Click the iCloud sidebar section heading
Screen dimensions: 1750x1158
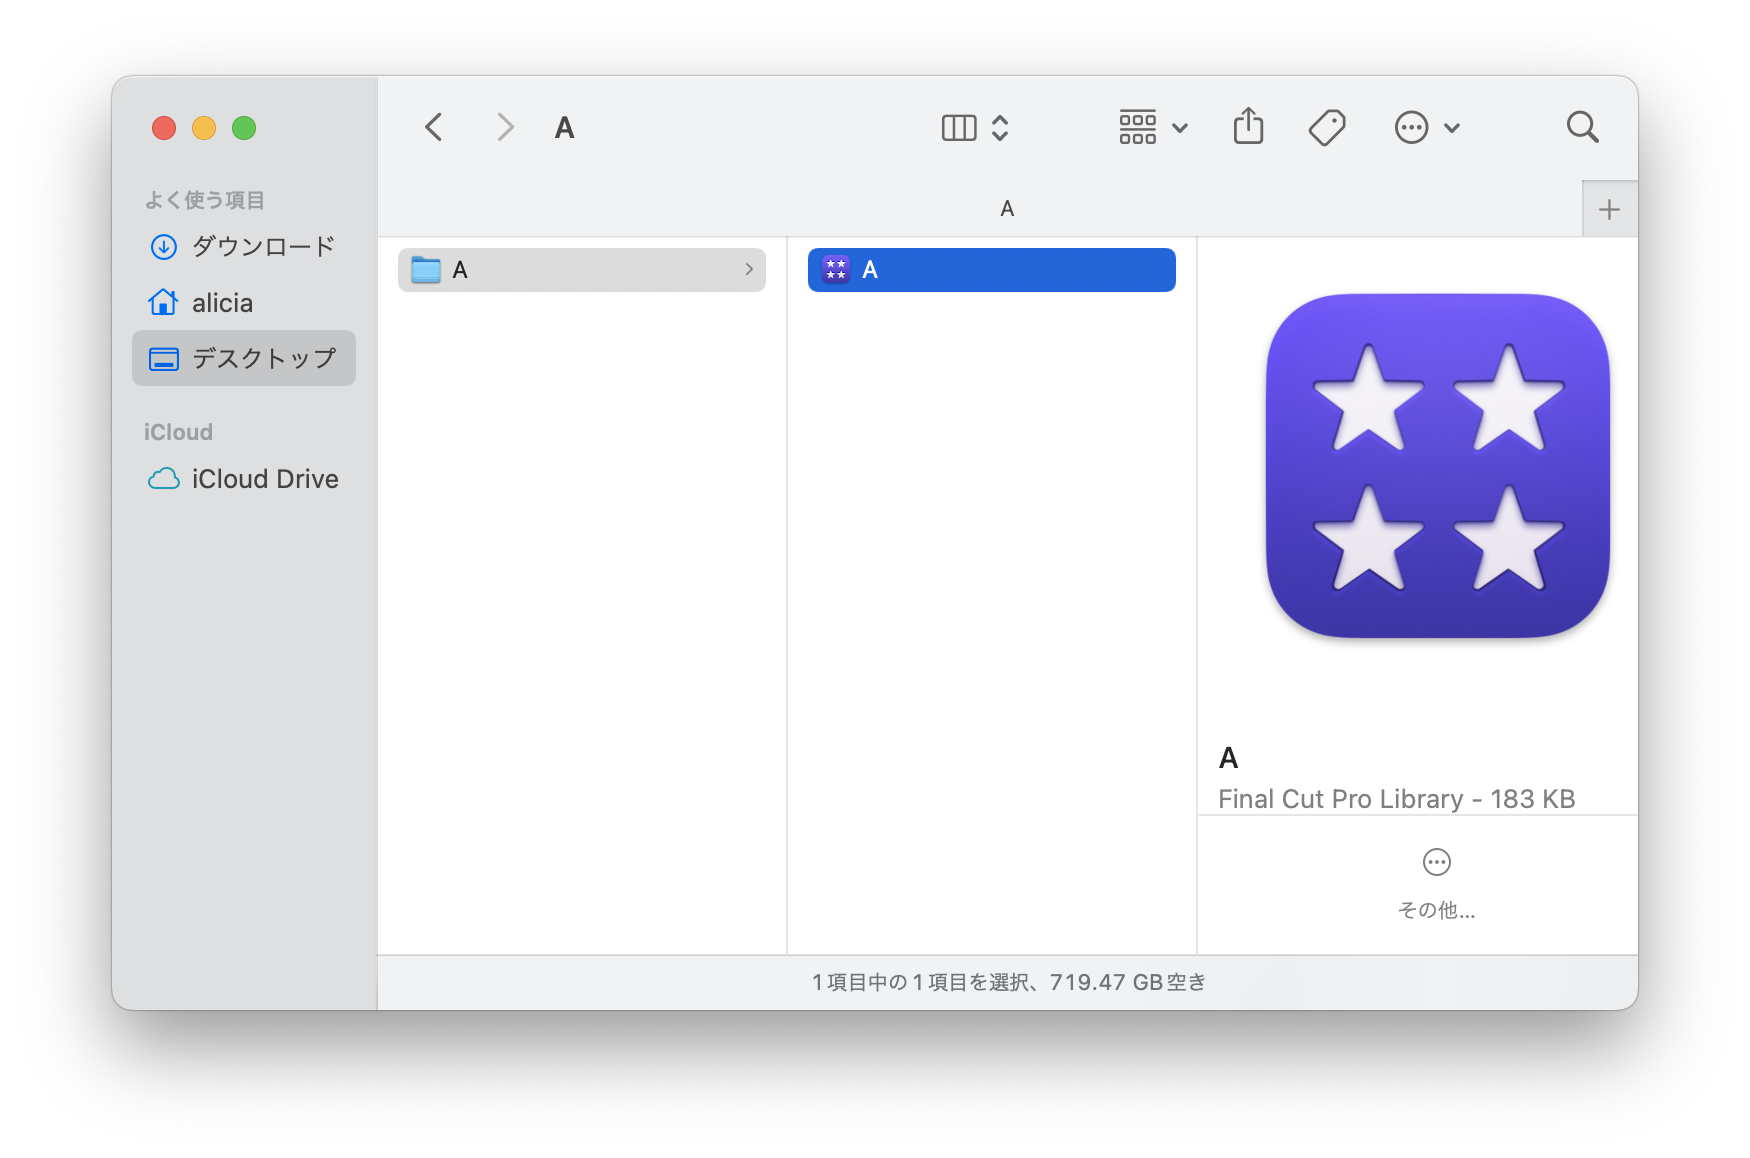pos(178,432)
